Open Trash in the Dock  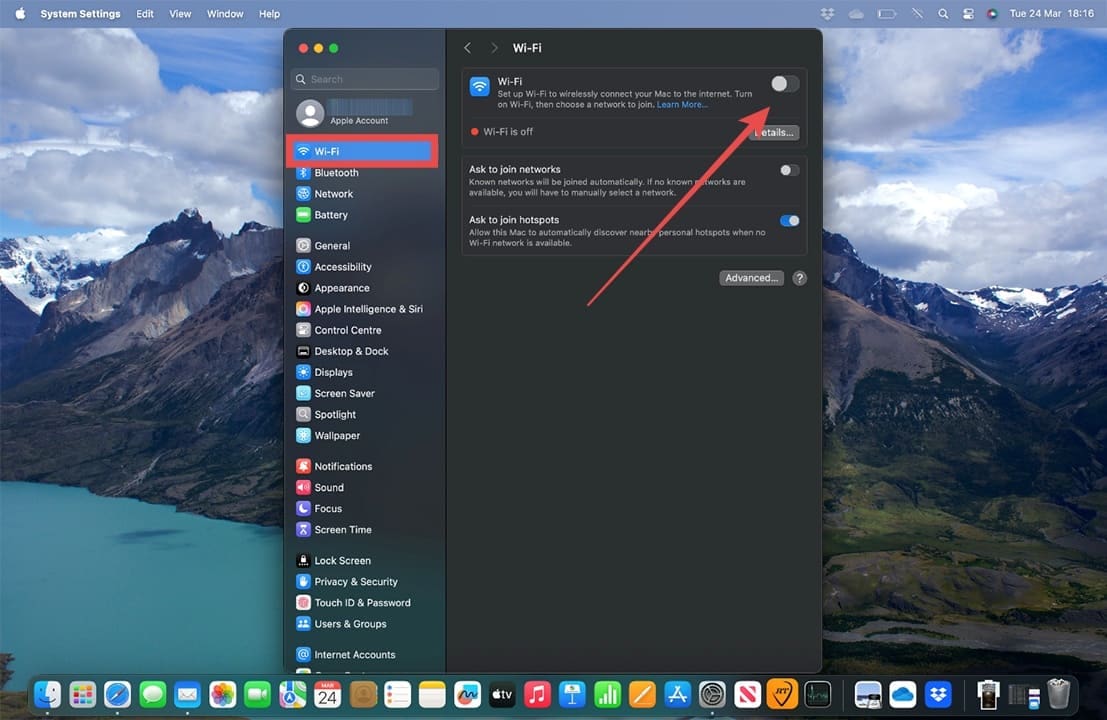pos(1058,695)
